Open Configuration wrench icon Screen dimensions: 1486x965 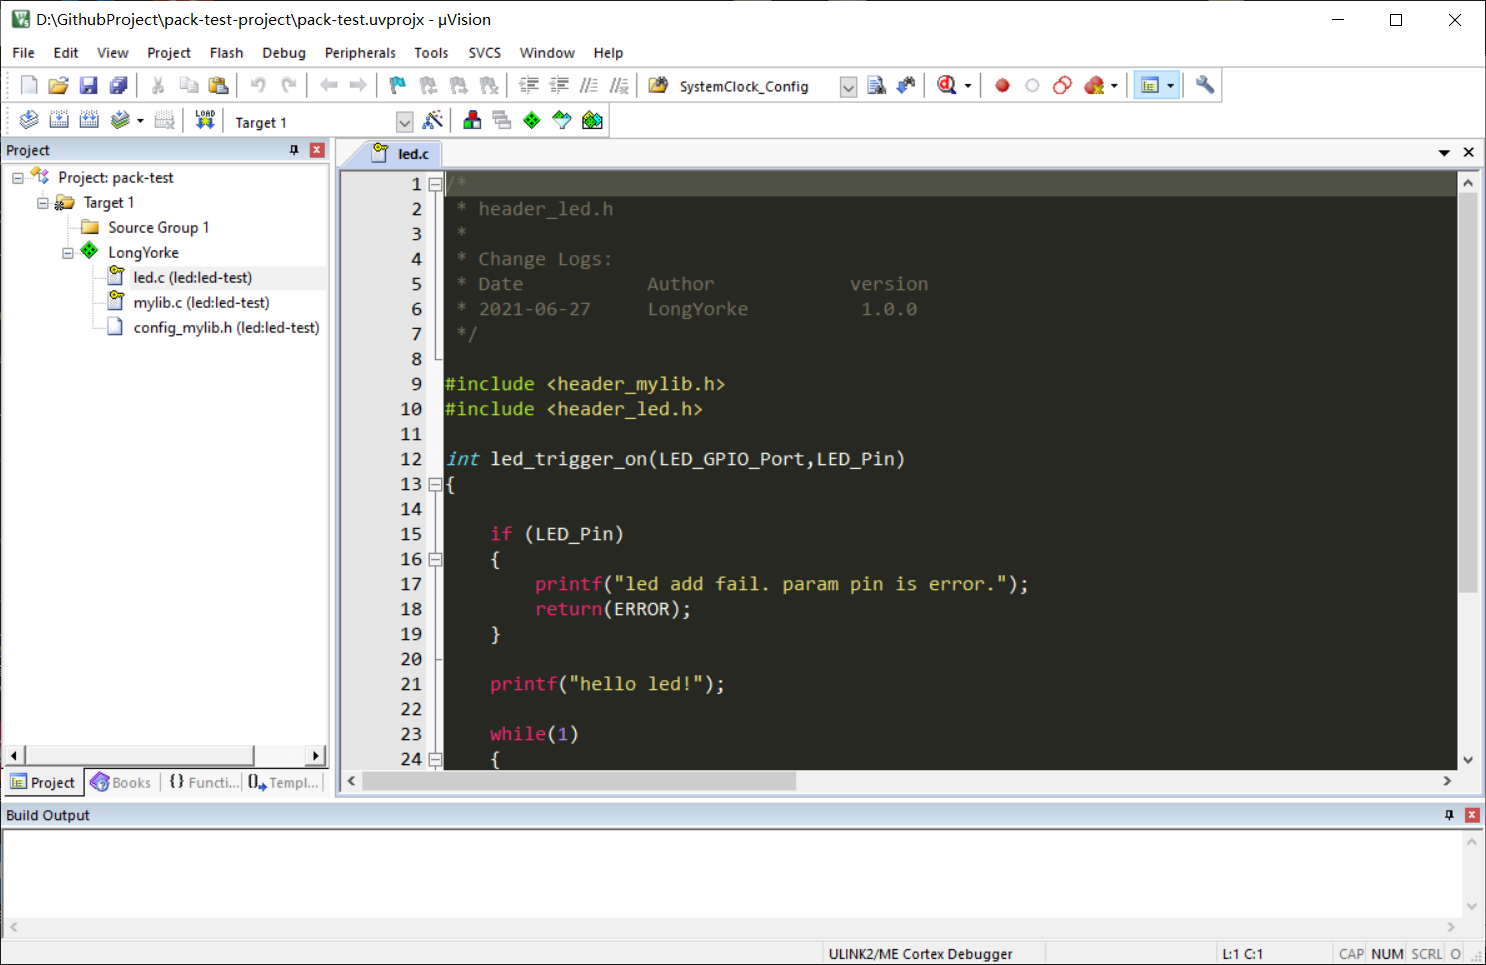click(1205, 86)
